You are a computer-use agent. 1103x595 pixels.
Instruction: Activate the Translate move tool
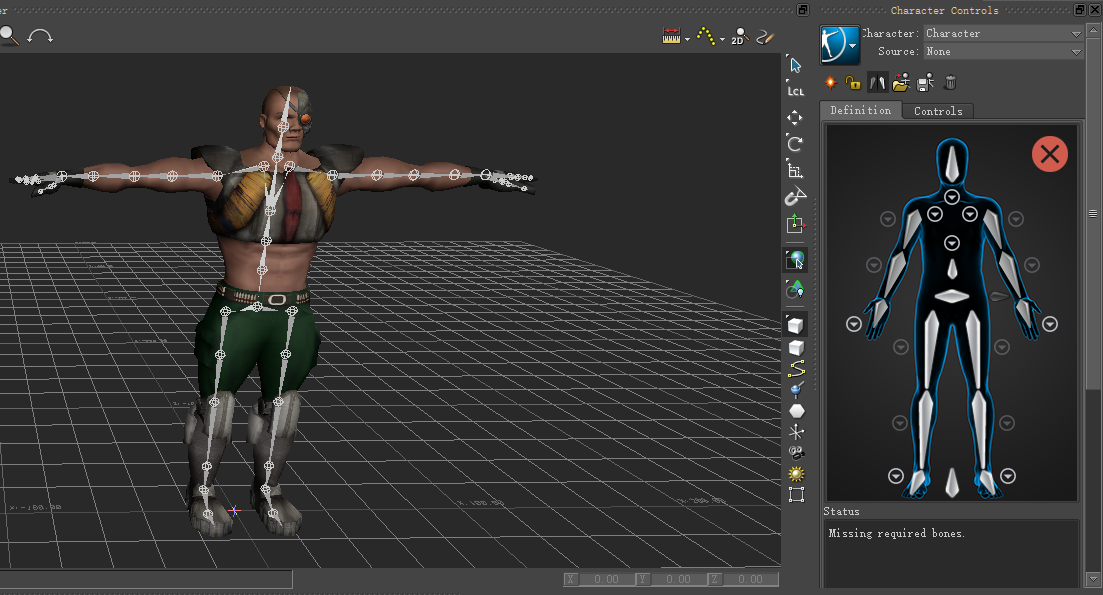(795, 117)
